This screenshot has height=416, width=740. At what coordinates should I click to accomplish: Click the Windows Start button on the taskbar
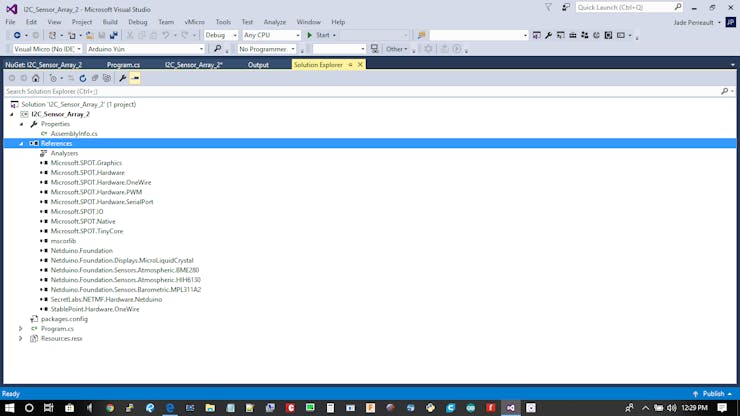pyautogui.click(x=9, y=408)
